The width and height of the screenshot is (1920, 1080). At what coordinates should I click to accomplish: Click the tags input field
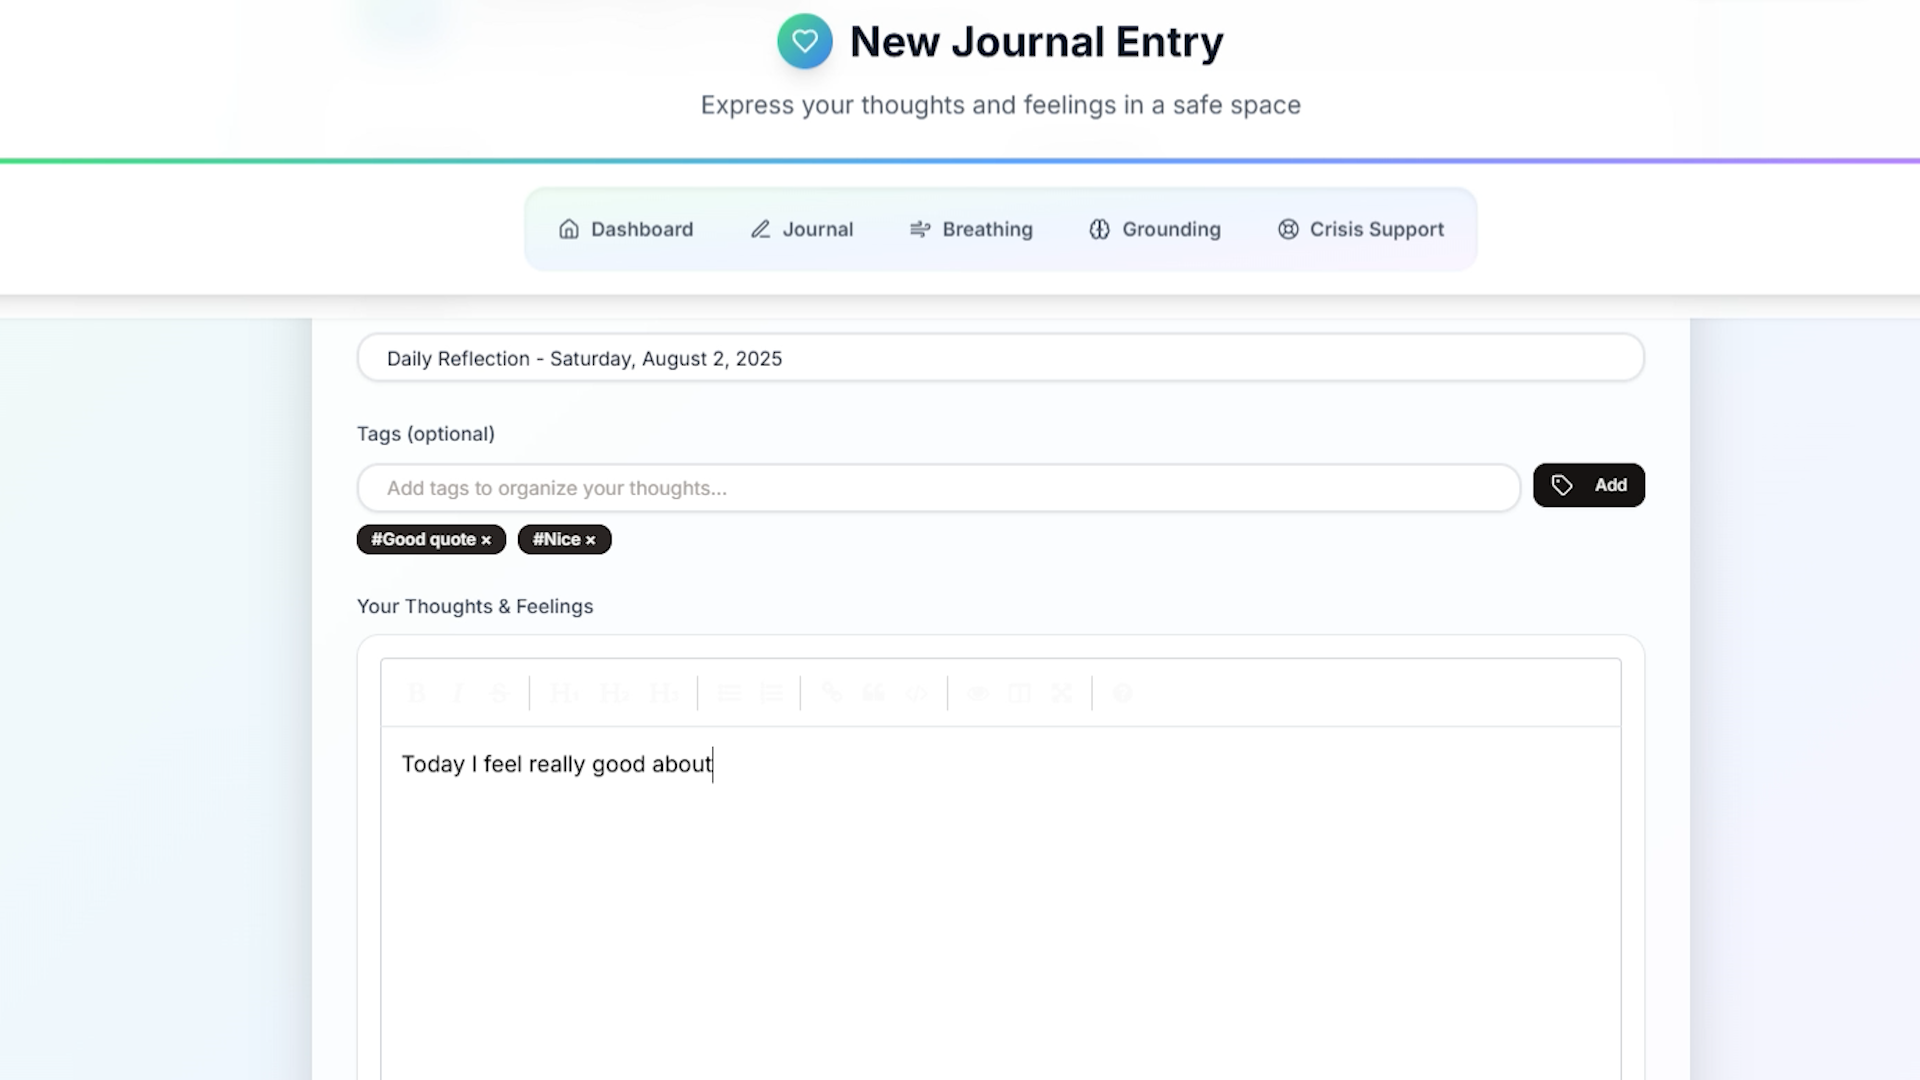(x=938, y=488)
